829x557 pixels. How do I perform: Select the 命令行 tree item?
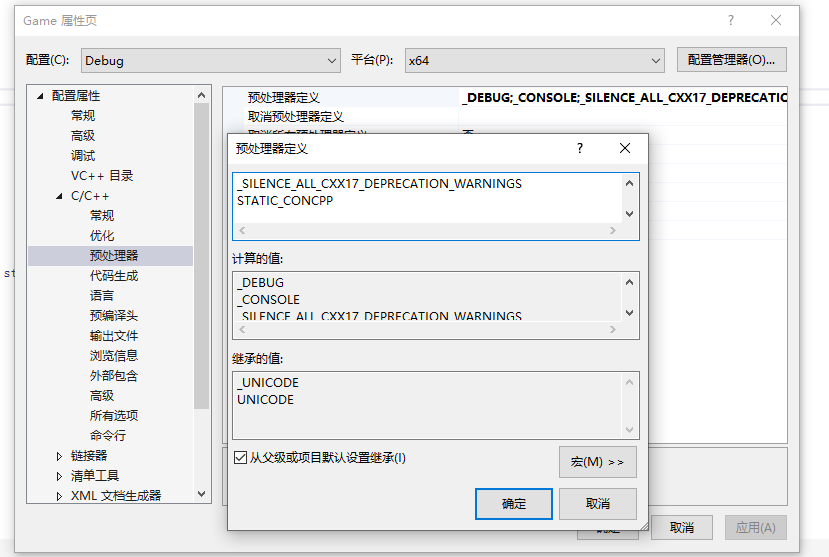(108, 436)
